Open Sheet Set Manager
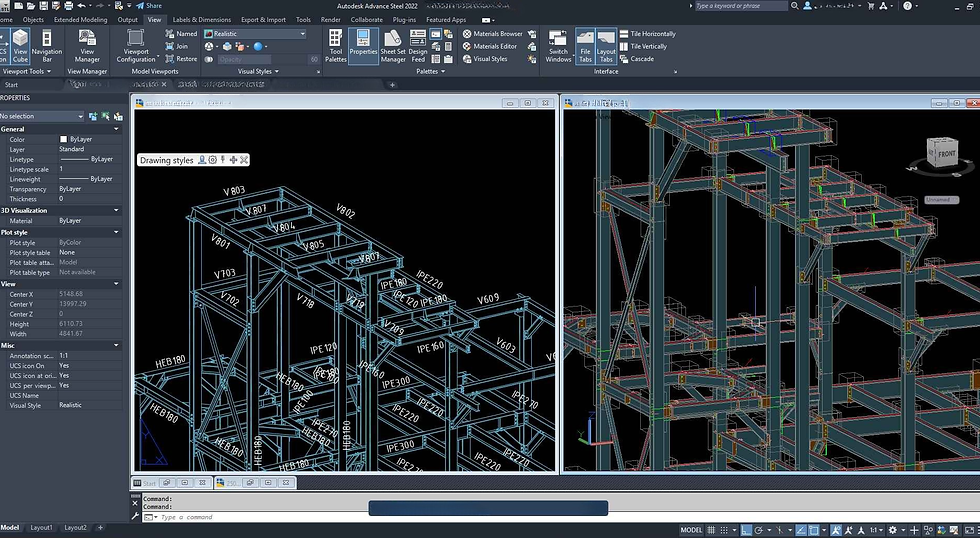 tap(392, 46)
